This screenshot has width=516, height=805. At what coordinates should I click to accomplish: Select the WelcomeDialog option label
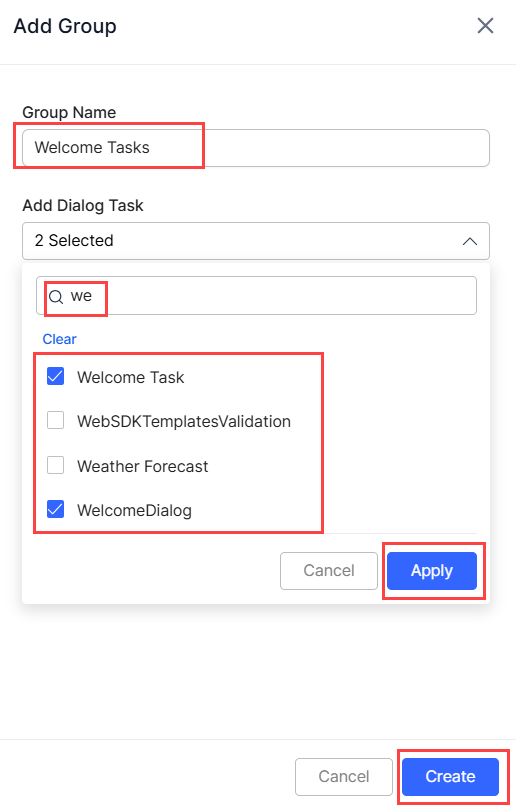[134, 510]
